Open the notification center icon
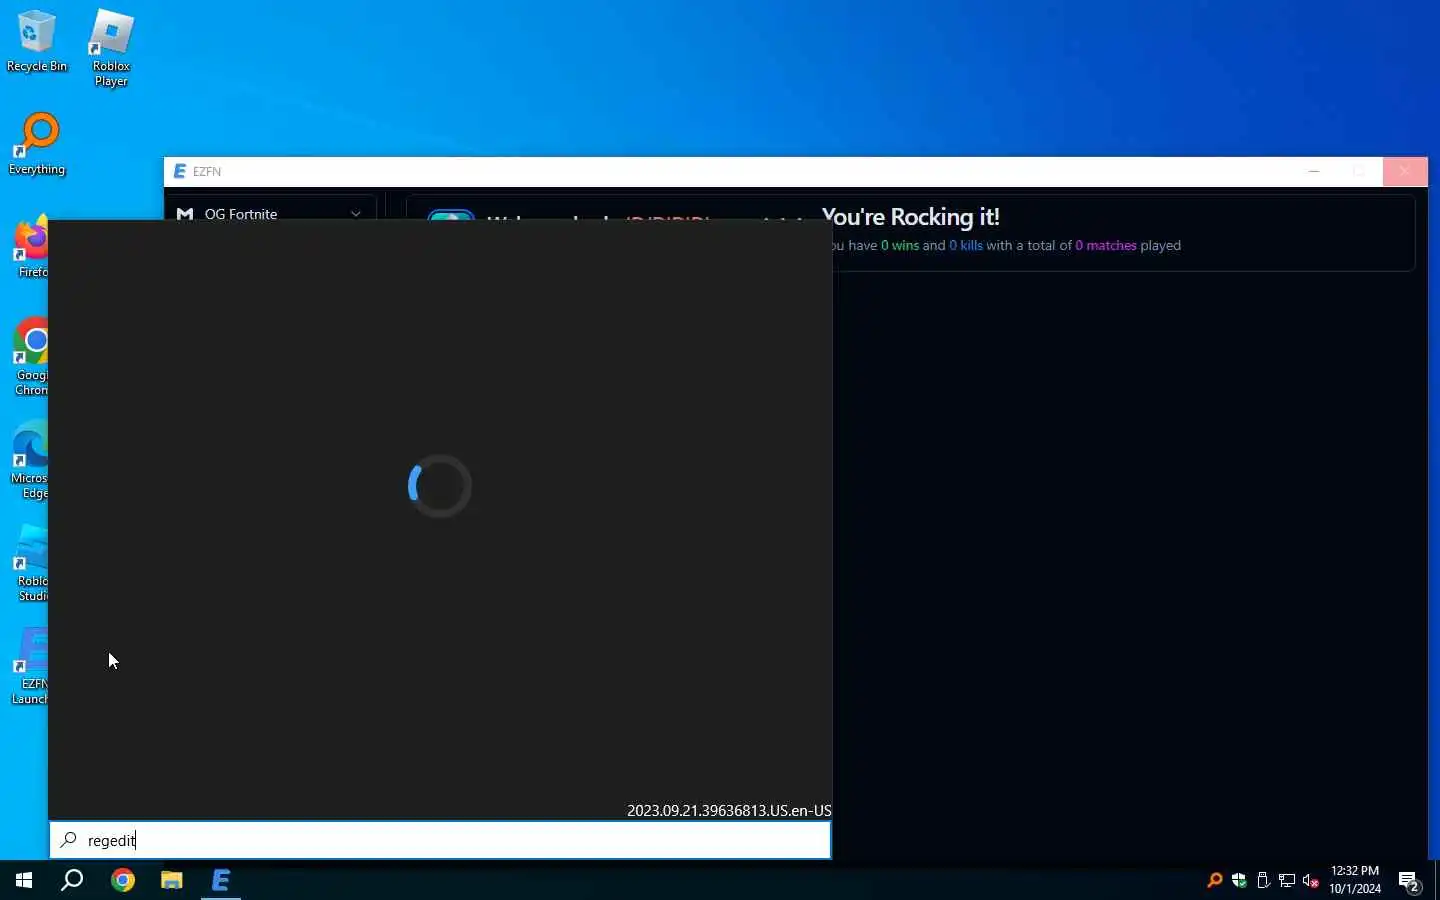1440x900 pixels. point(1411,882)
